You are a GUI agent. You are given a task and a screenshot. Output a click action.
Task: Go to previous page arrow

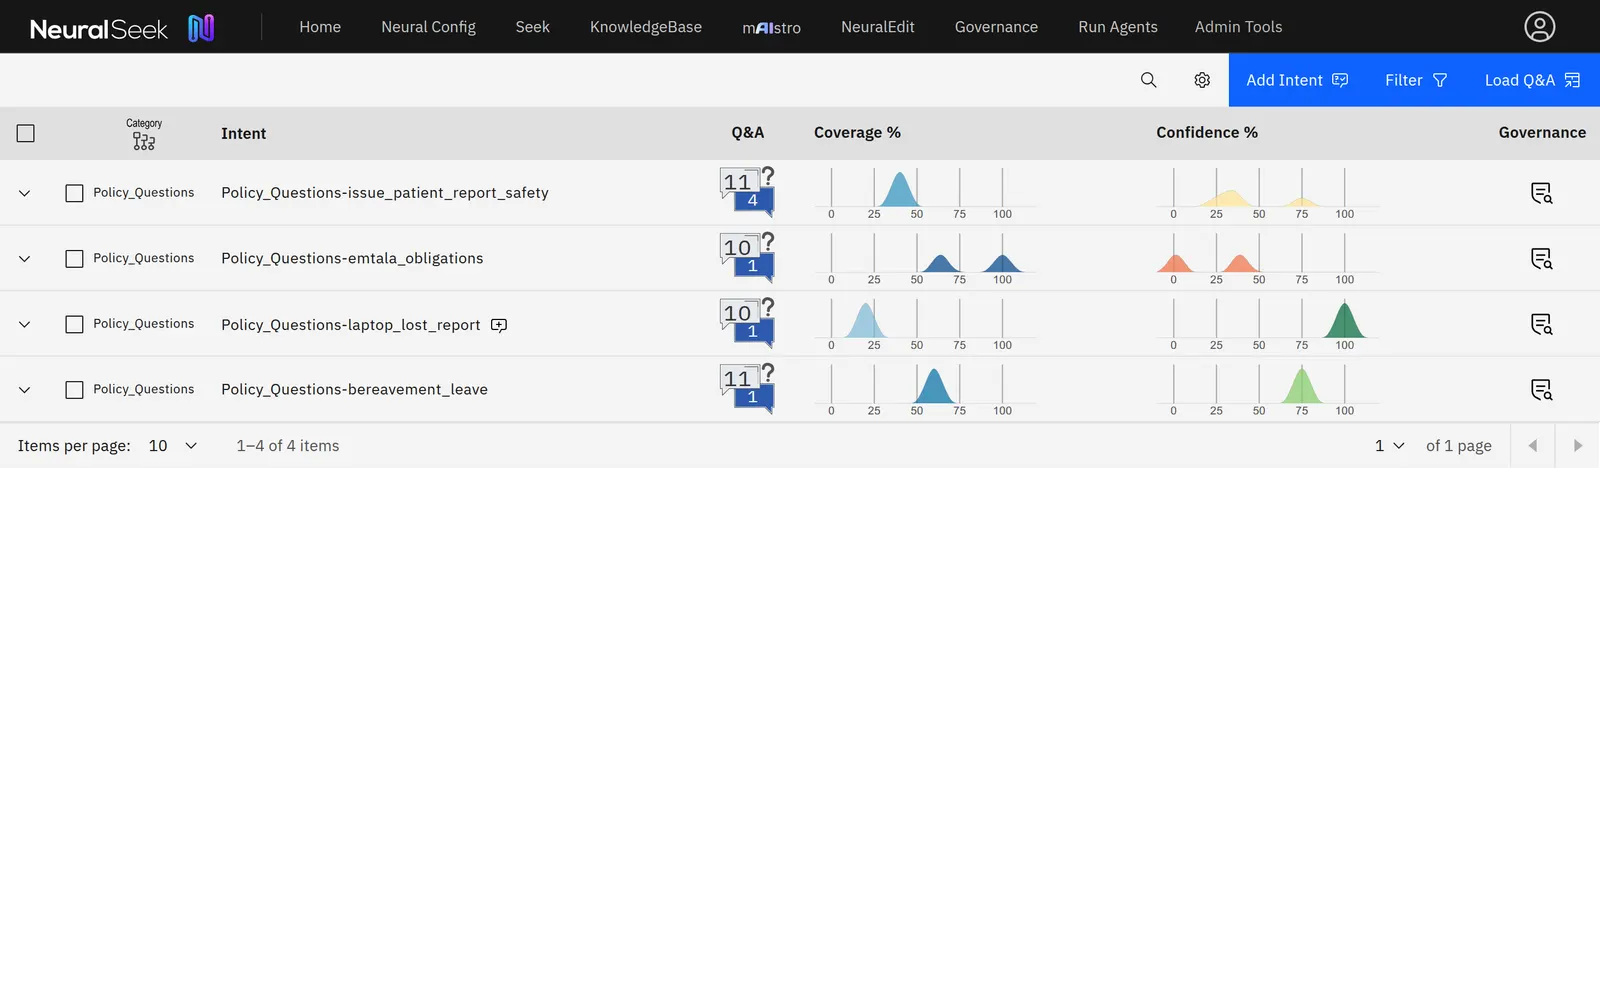[1532, 446]
